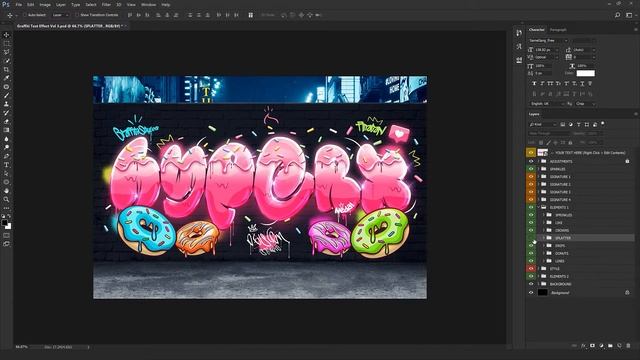Hide the ELEMENTS 2 group

pyautogui.click(x=531, y=276)
